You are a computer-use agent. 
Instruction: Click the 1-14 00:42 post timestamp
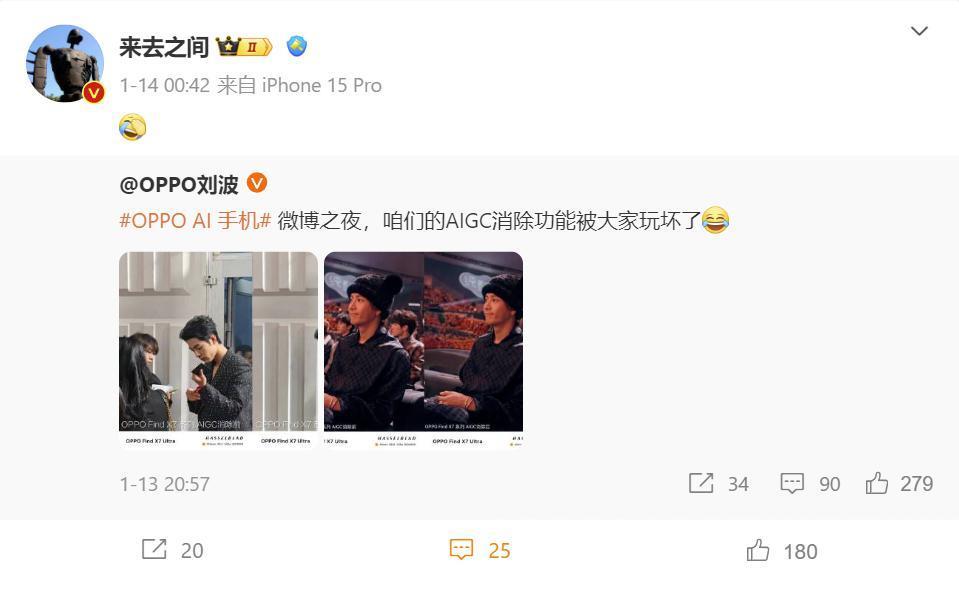point(165,85)
